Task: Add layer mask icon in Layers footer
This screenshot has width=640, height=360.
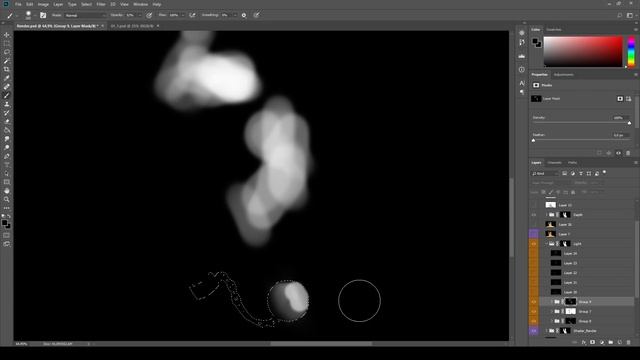Action: pyautogui.click(x=593, y=342)
